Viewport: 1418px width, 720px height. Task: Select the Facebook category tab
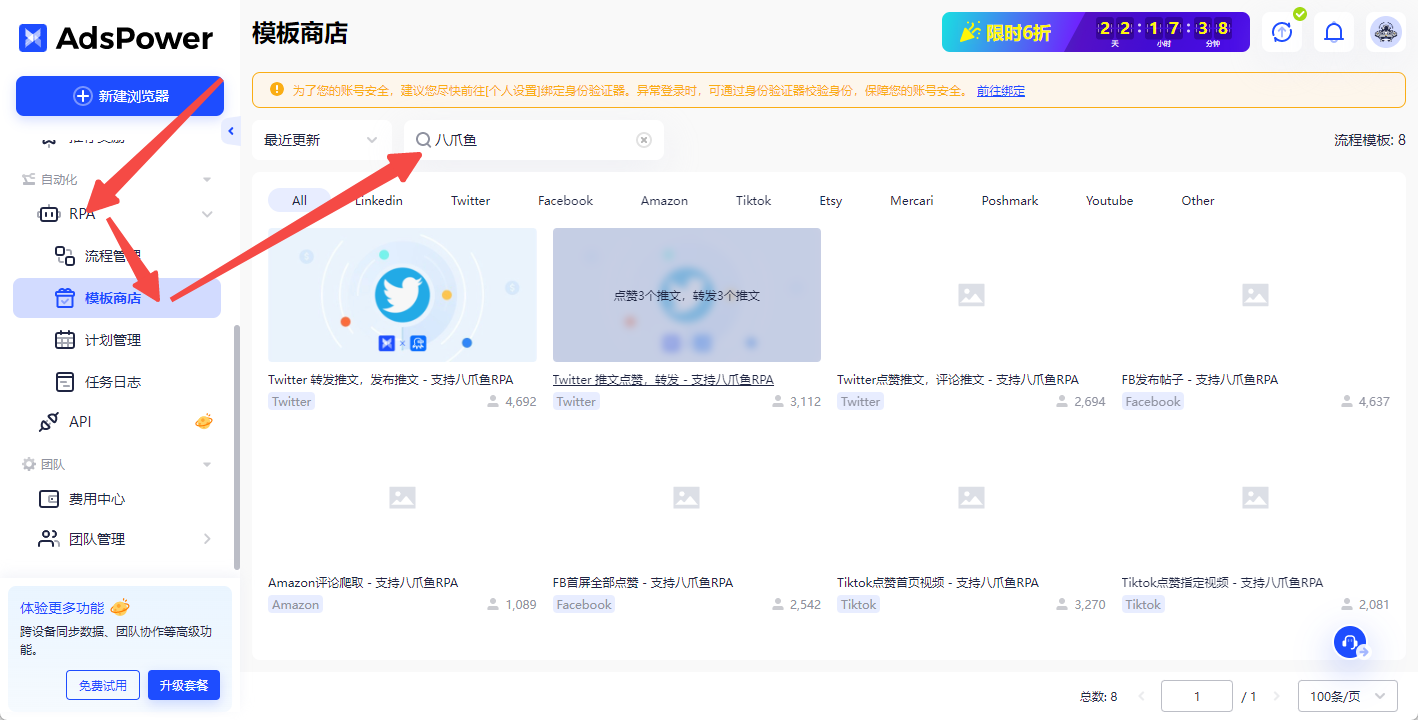click(x=565, y=200)
